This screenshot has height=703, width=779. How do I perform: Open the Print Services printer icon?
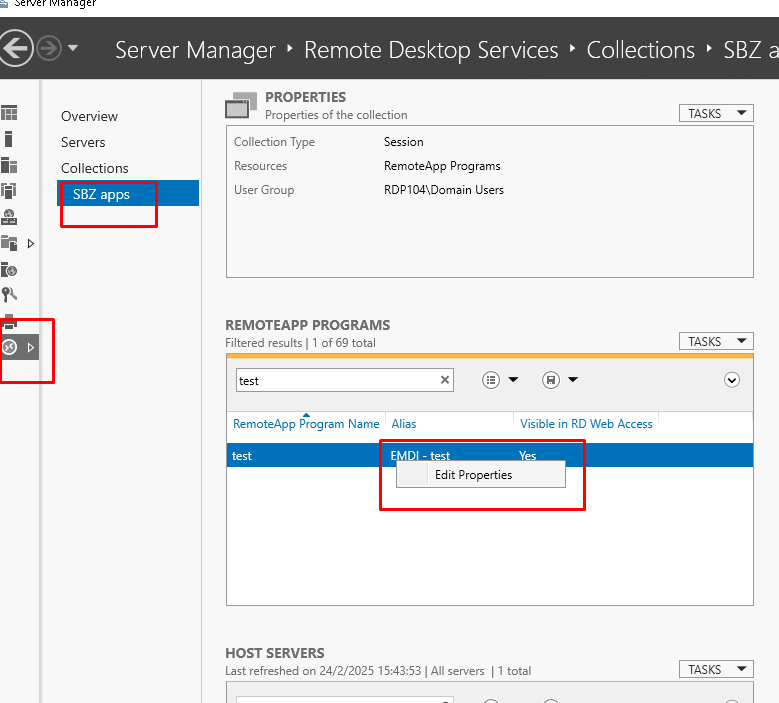[x=10, y=321]
